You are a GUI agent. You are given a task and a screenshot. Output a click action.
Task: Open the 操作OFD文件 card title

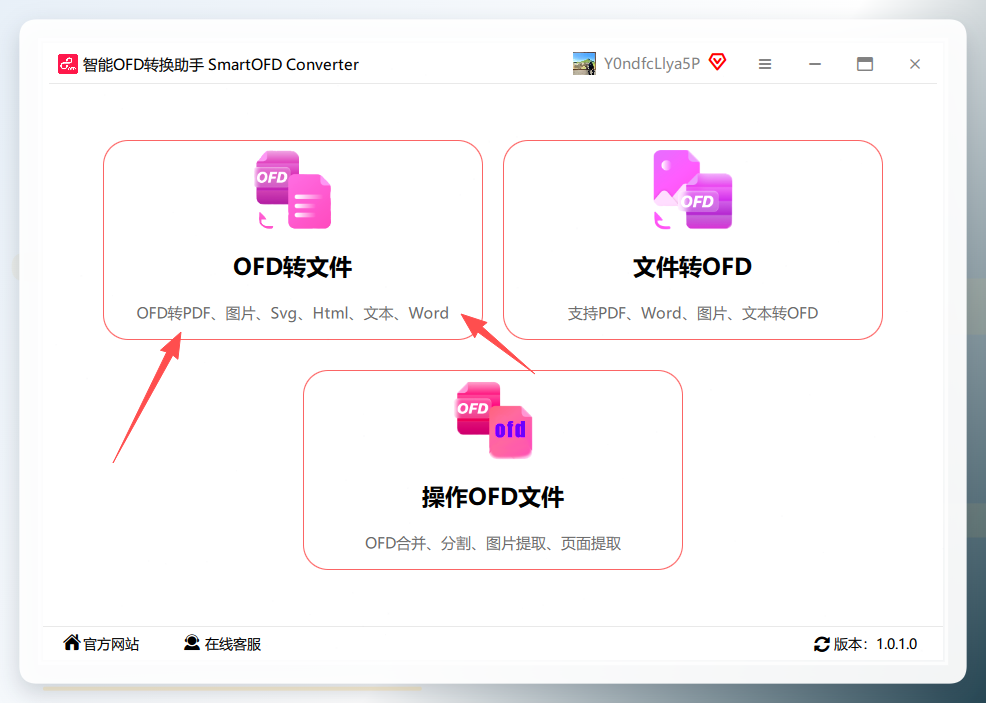[x=493, y=497]
